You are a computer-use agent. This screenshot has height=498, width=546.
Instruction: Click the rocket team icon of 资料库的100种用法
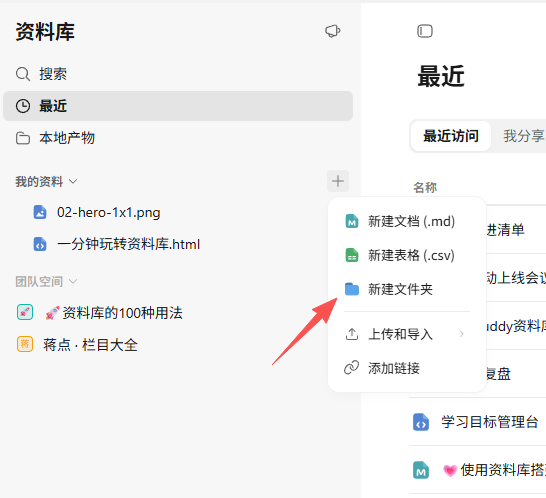click(25, 312)
